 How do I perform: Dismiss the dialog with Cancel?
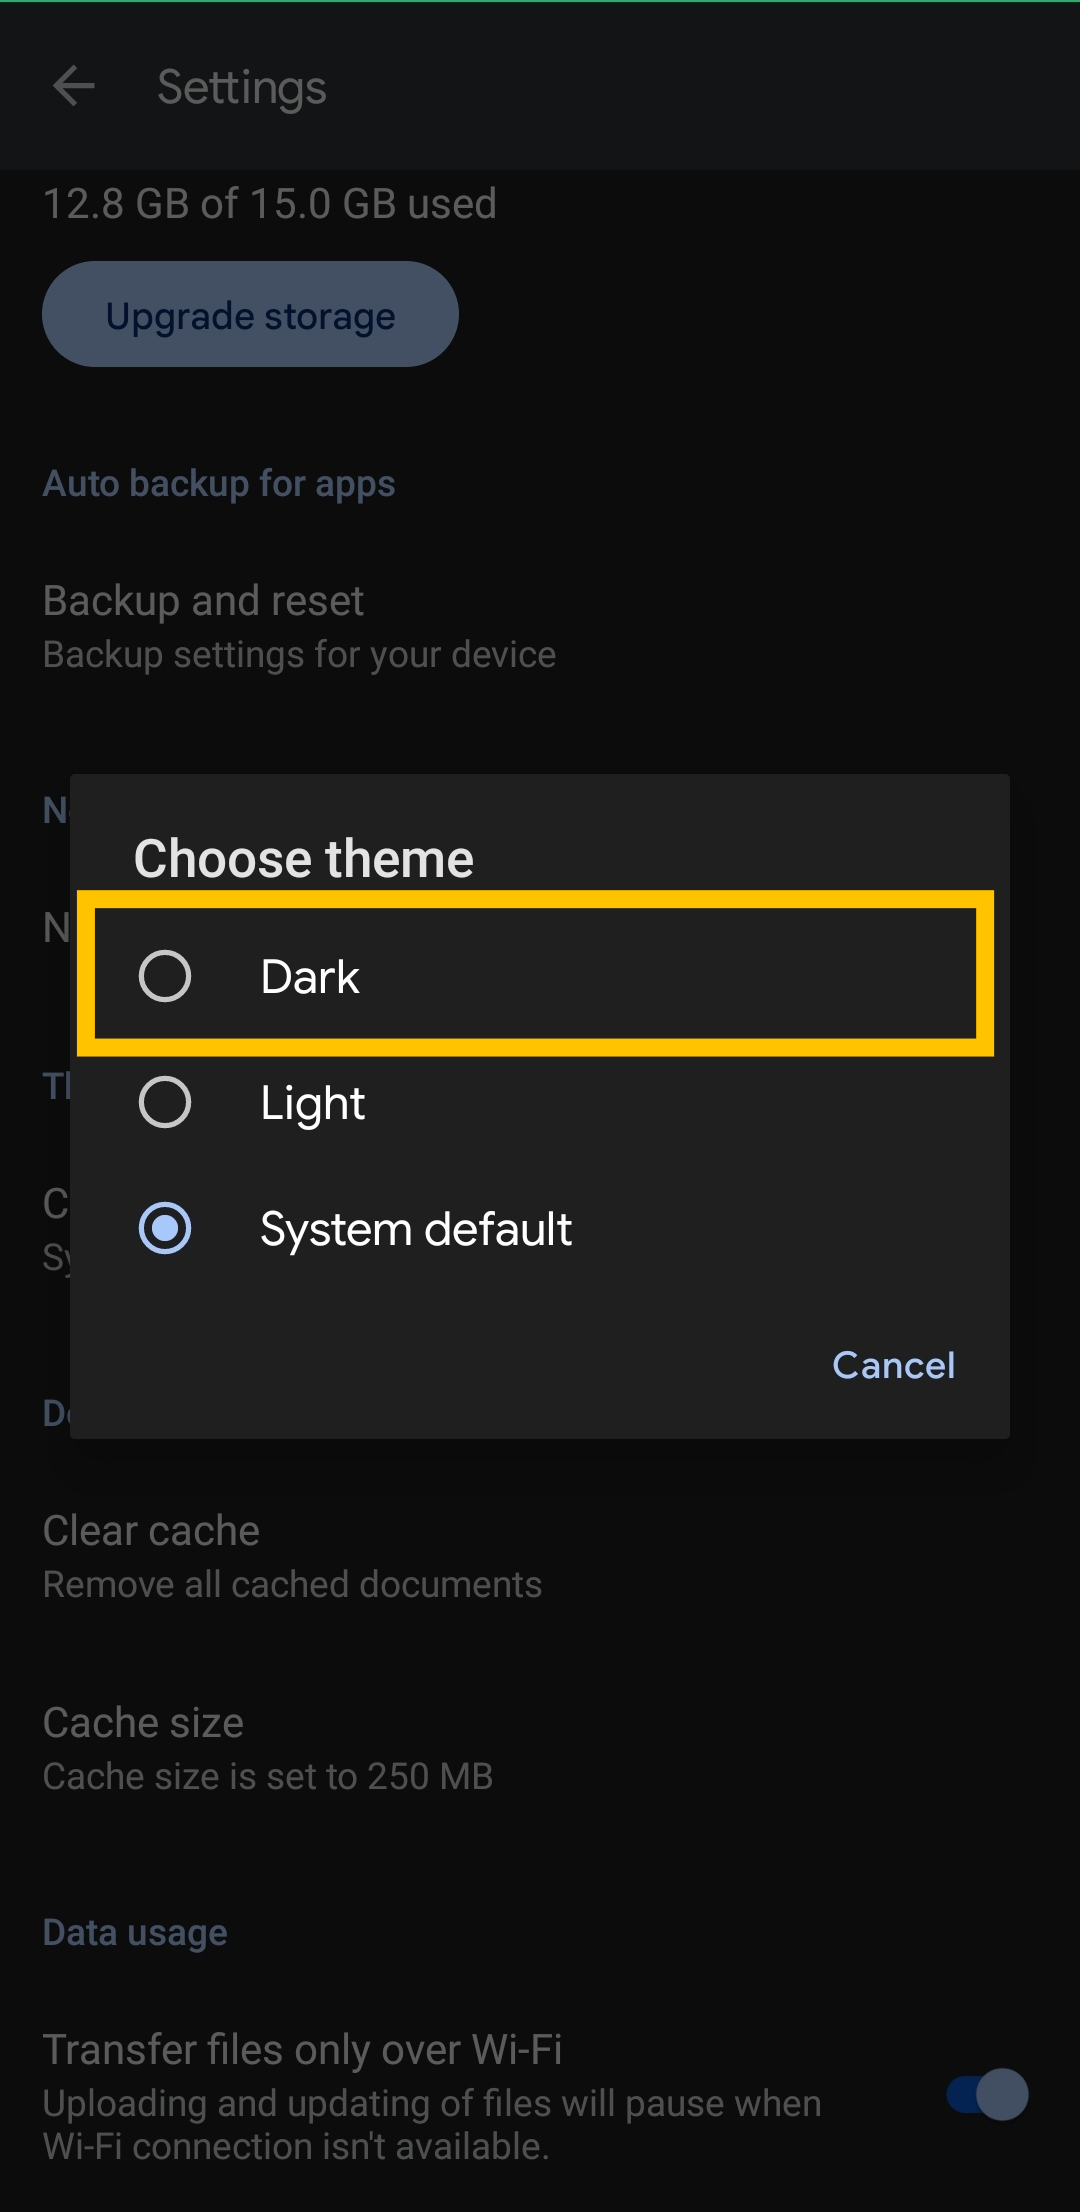[893, 1365]
